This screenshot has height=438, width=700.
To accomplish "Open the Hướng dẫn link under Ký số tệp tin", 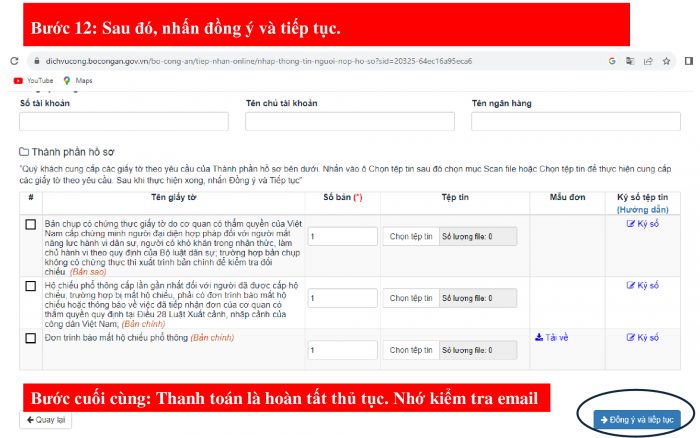I will 643,209.
